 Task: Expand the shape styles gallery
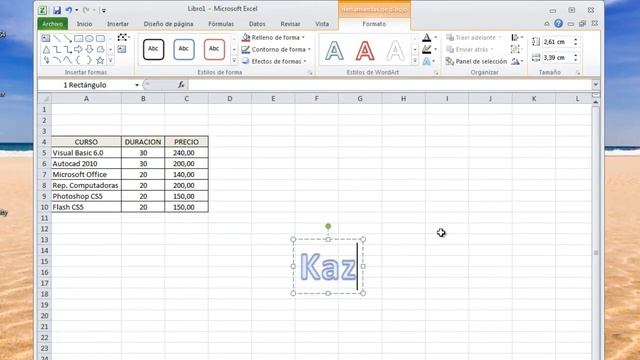point(234,61)
